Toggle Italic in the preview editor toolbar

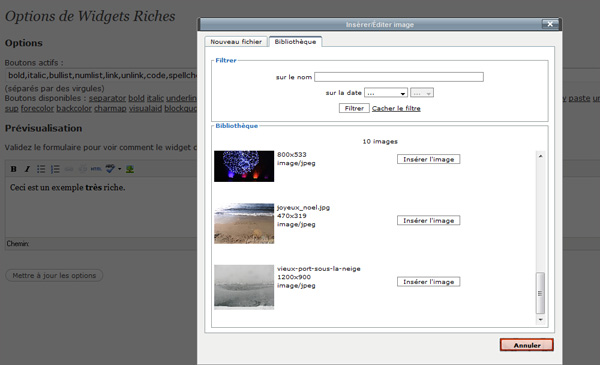point(27,169)
